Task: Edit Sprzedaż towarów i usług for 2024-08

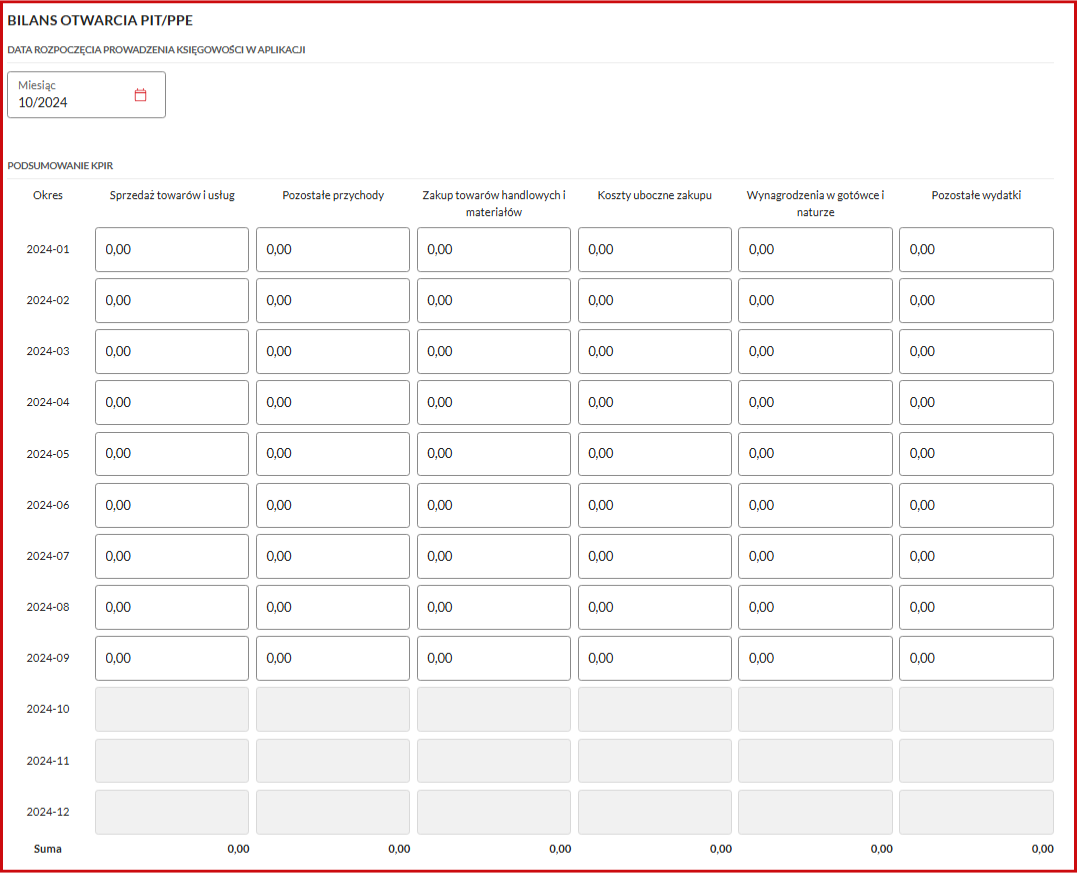Action: [x=172, y=607]
